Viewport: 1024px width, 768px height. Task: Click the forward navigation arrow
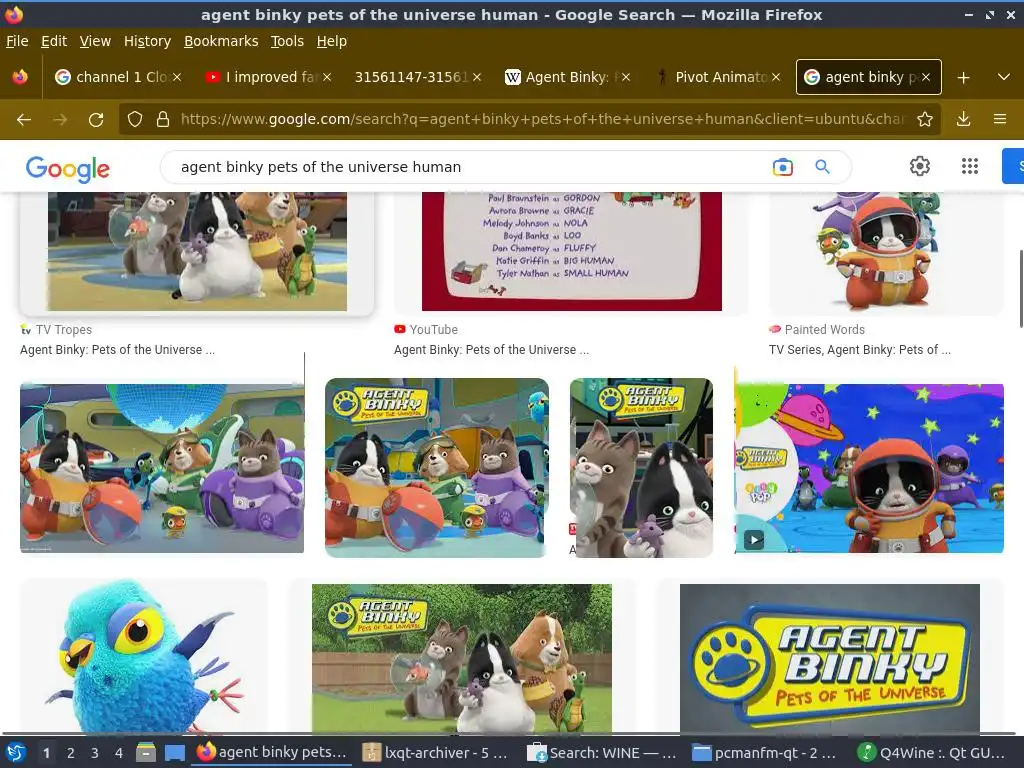click(x=60, y=120)
